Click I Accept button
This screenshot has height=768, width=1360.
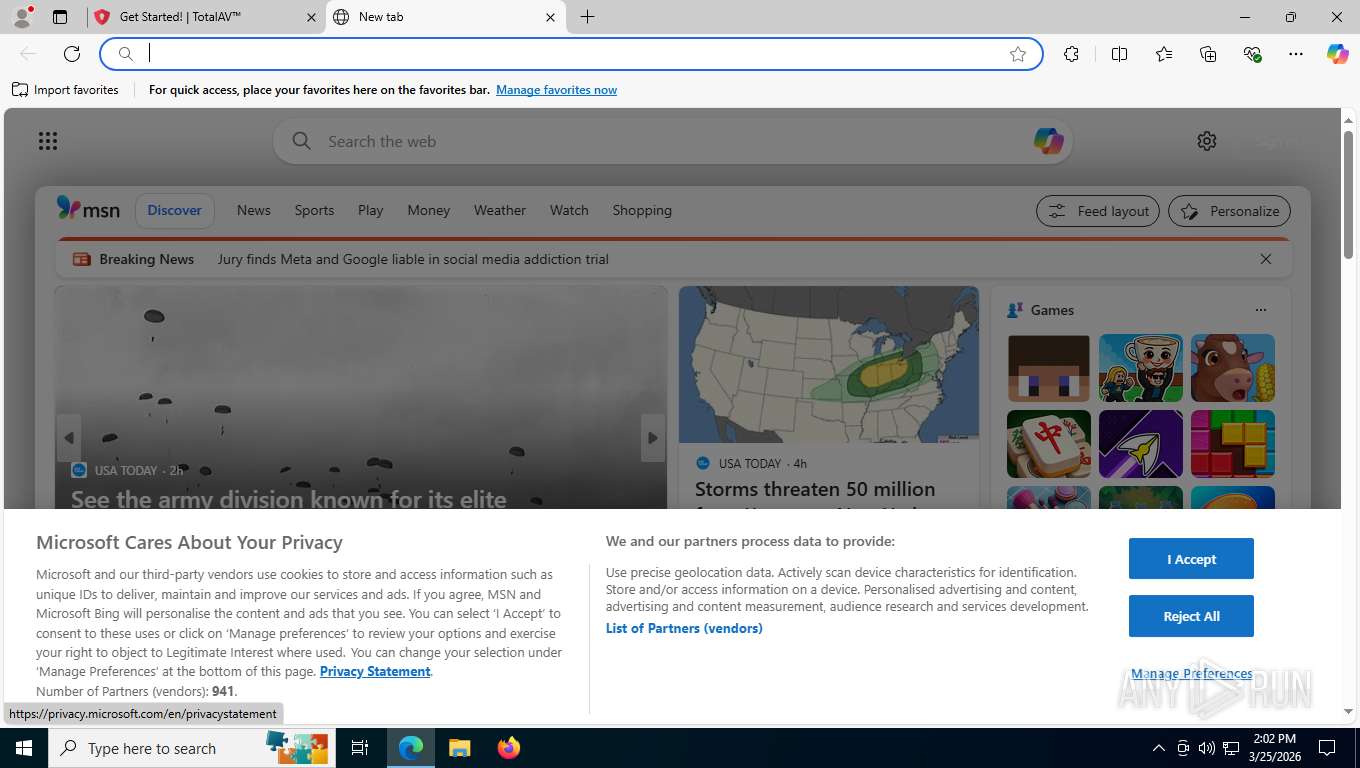pos(1191,559)
